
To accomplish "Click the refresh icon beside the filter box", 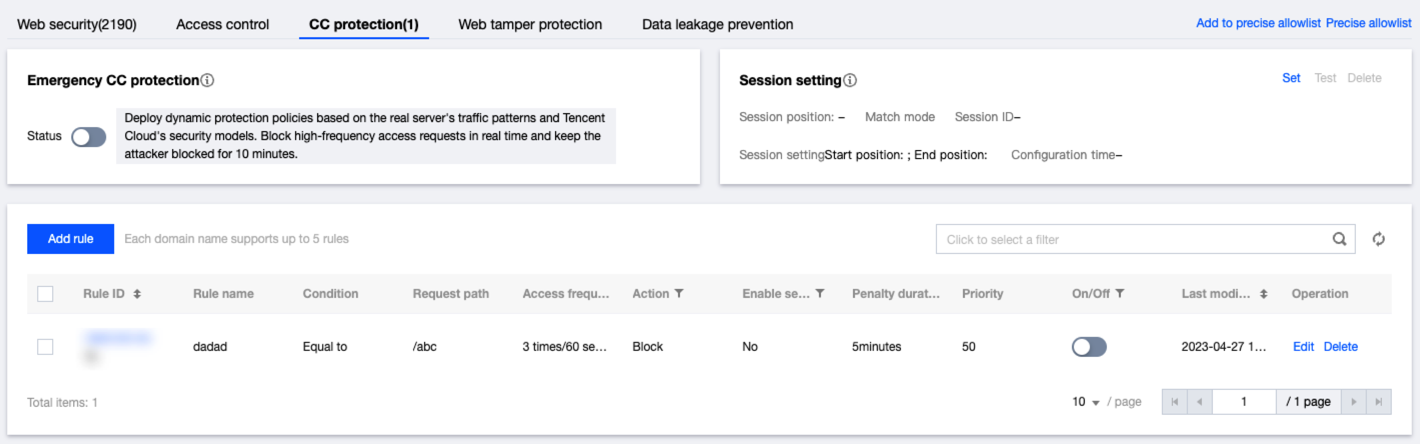I will click(1378, 239).
